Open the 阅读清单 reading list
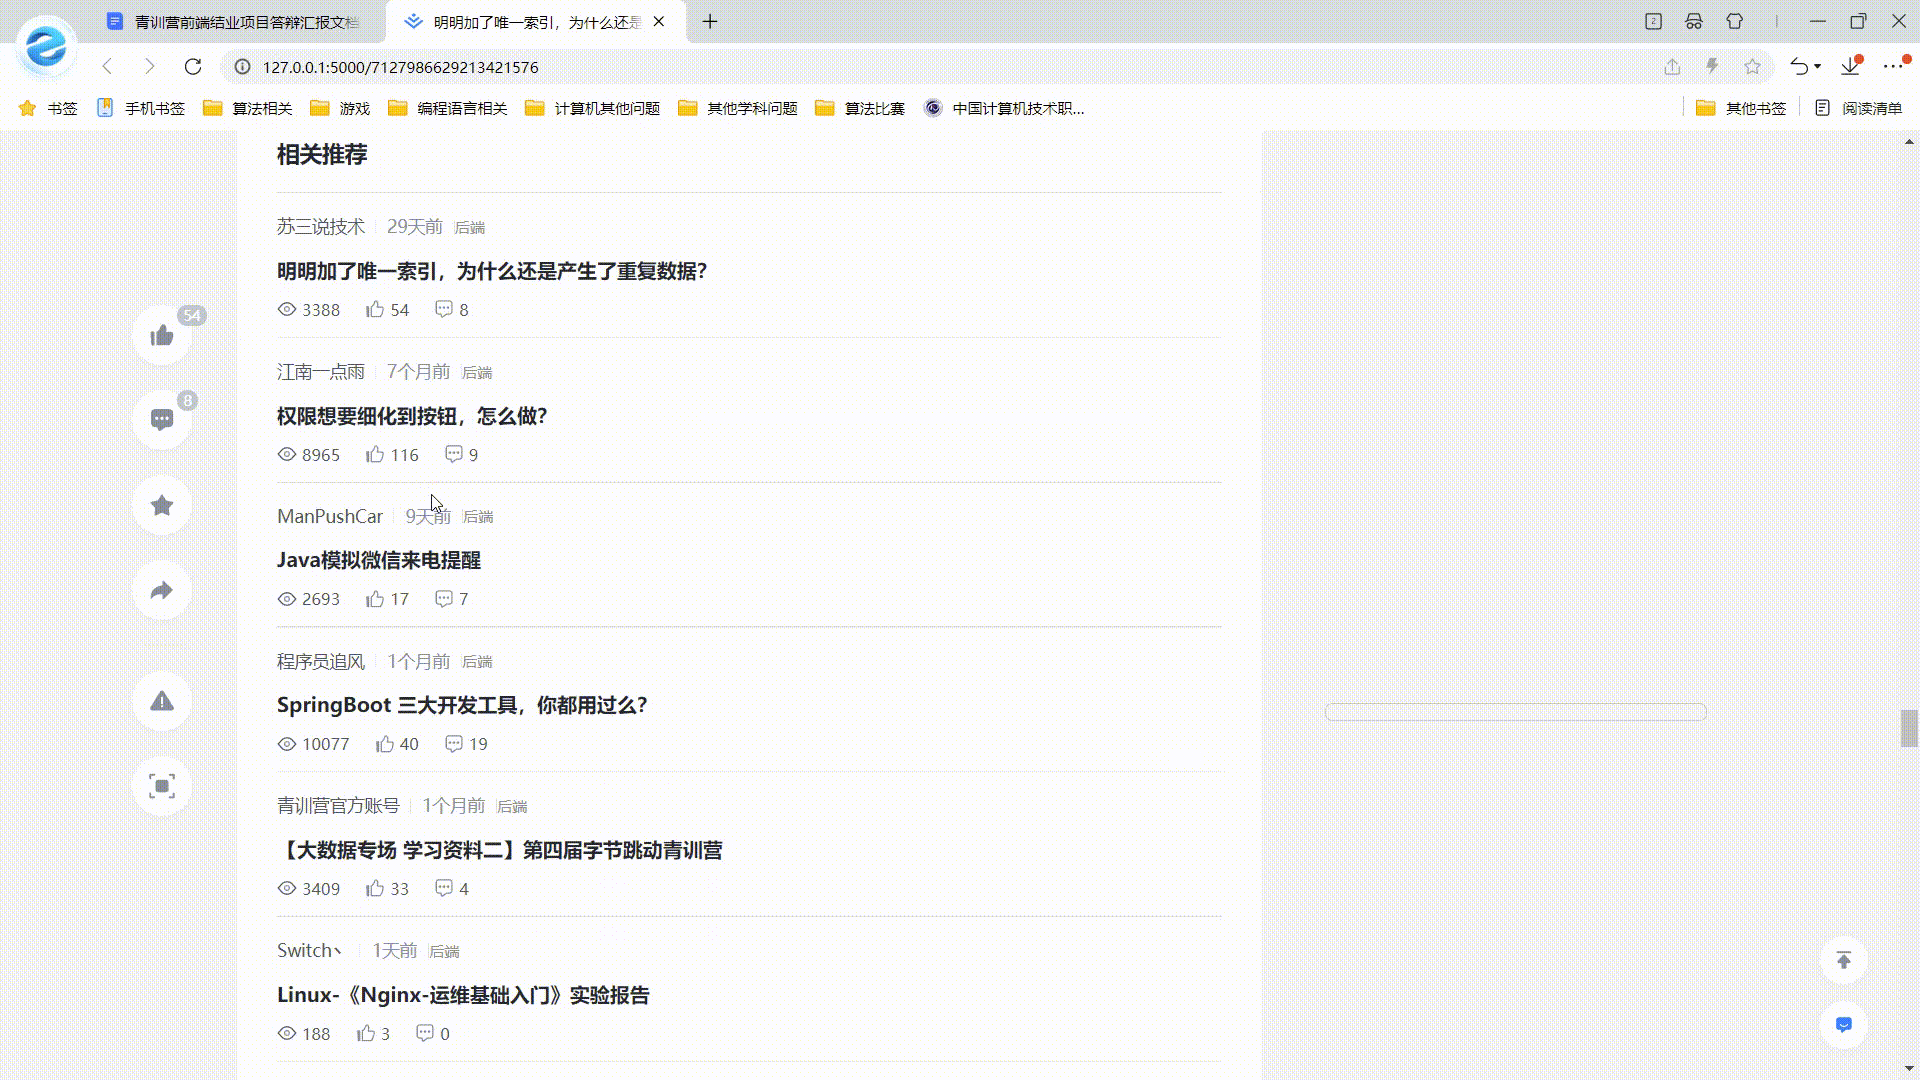Screen dimensions: 1920x1080 [1859, 108]
